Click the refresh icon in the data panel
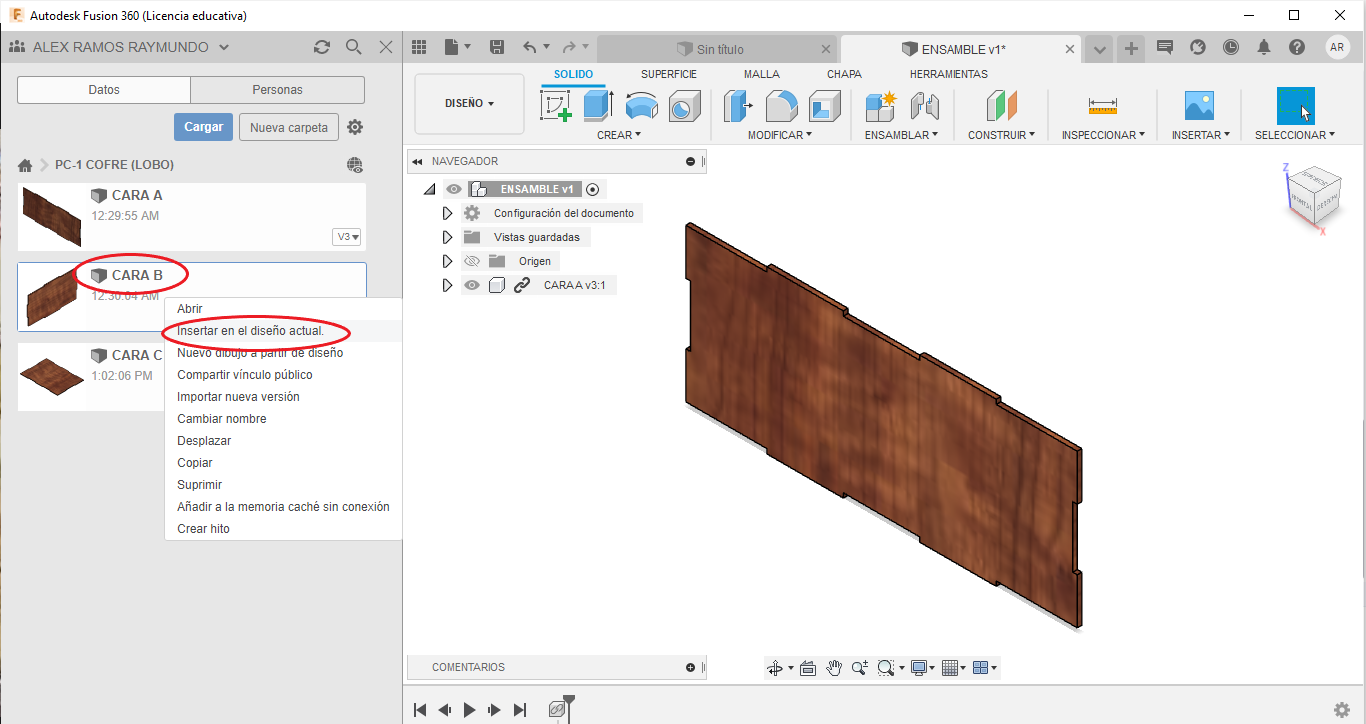The height and width of the screenshot is (724, 1366). (321, 47)
